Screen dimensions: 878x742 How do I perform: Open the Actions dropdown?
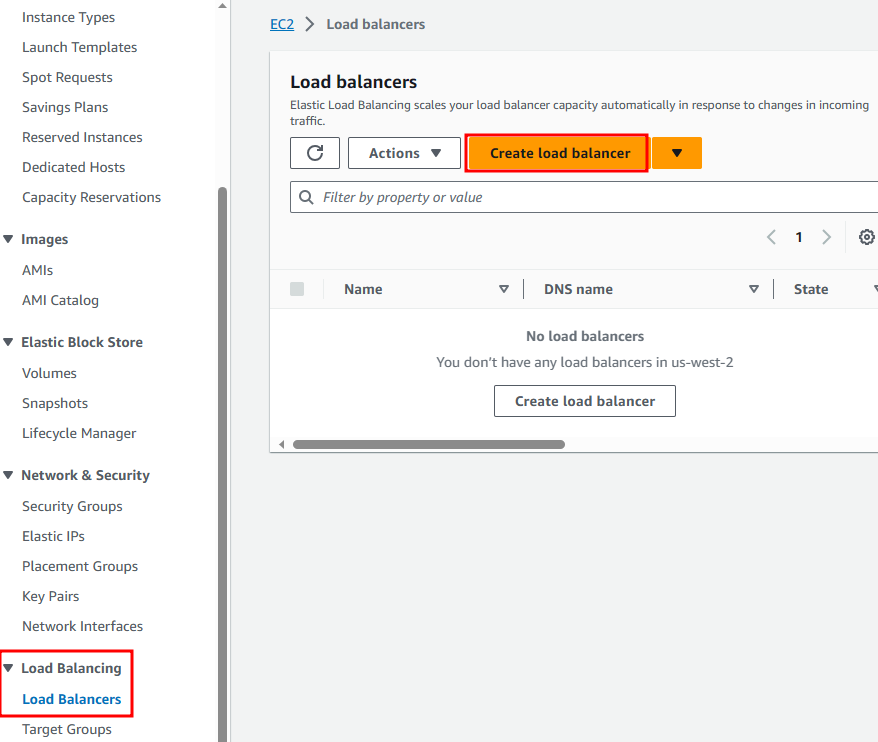point(404,153)
